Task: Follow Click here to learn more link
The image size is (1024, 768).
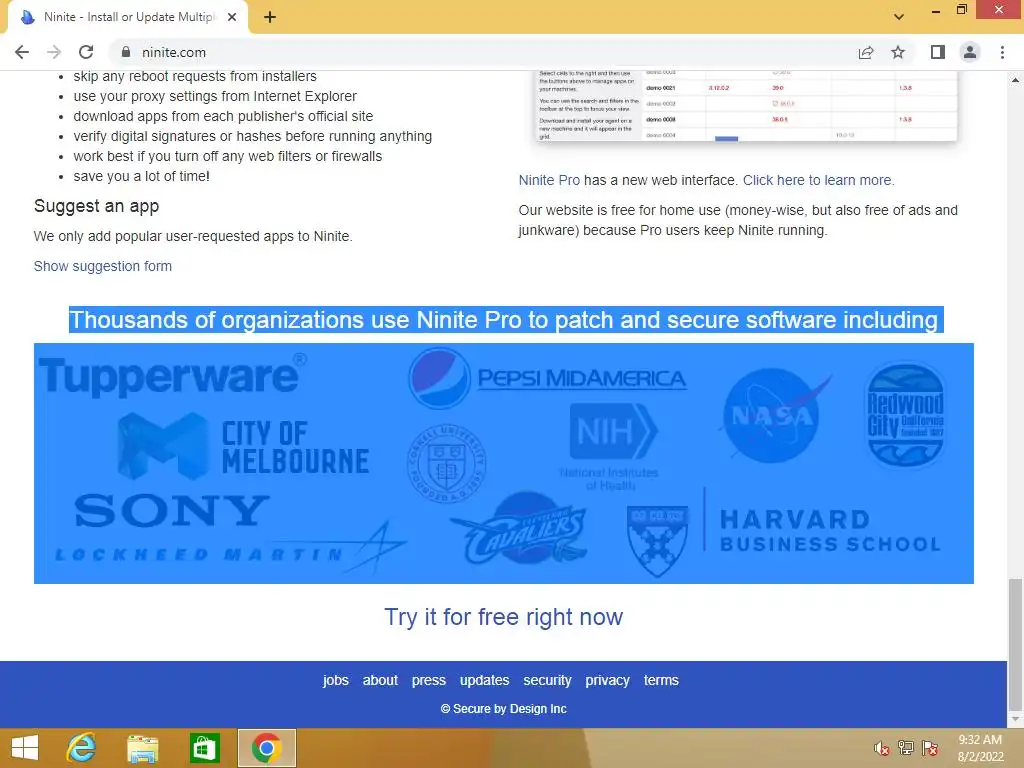Action: coord(818,180)
